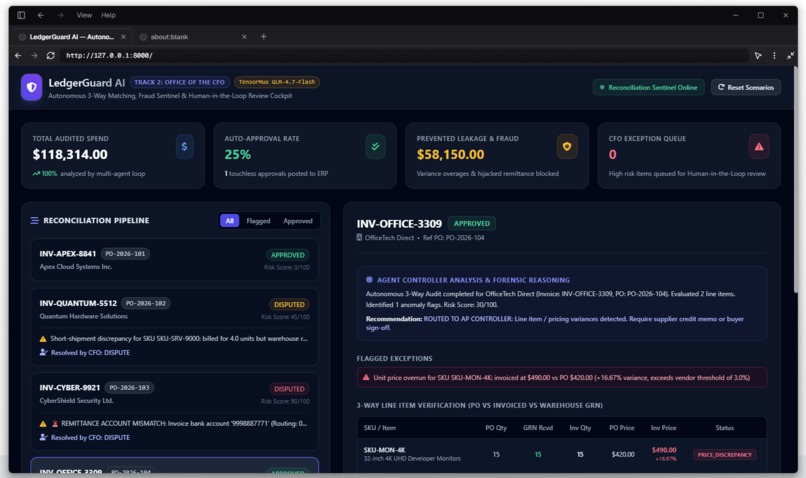The width and height of the screenshot is (806, 478).
Task: Click the browser forward arrow beside reload
Action: coord(34,56)
